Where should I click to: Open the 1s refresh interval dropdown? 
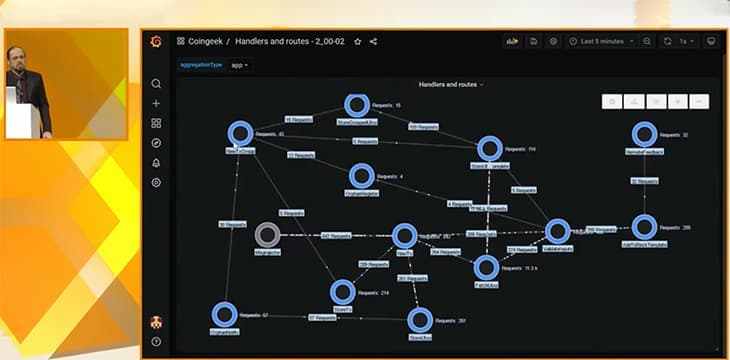[x=686, y=41]
